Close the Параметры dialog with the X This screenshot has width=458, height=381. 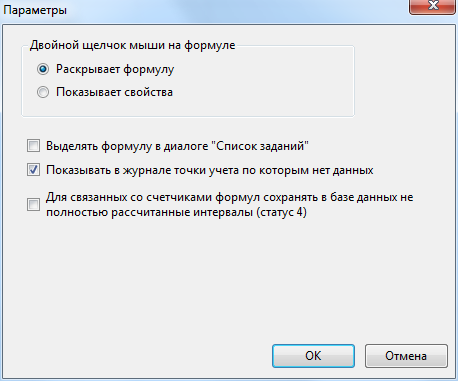tap(432, 6)
